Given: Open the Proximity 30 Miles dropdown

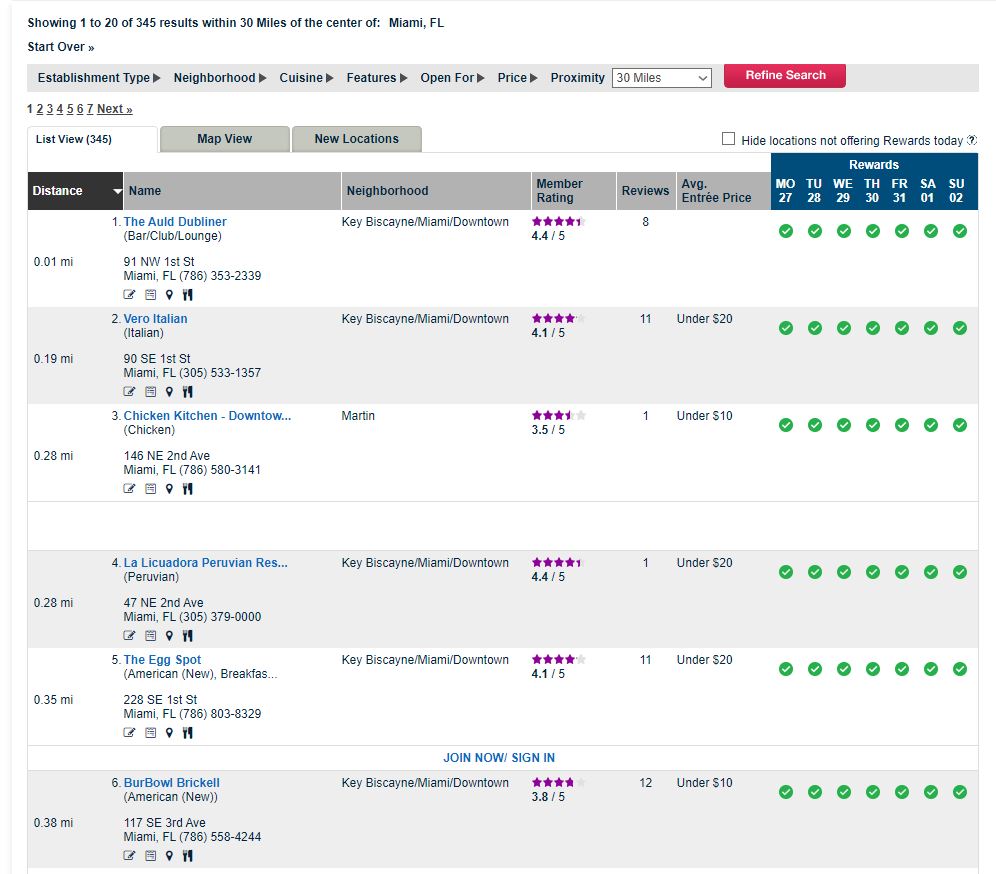Looking at the screenshot, I should 661,78.
